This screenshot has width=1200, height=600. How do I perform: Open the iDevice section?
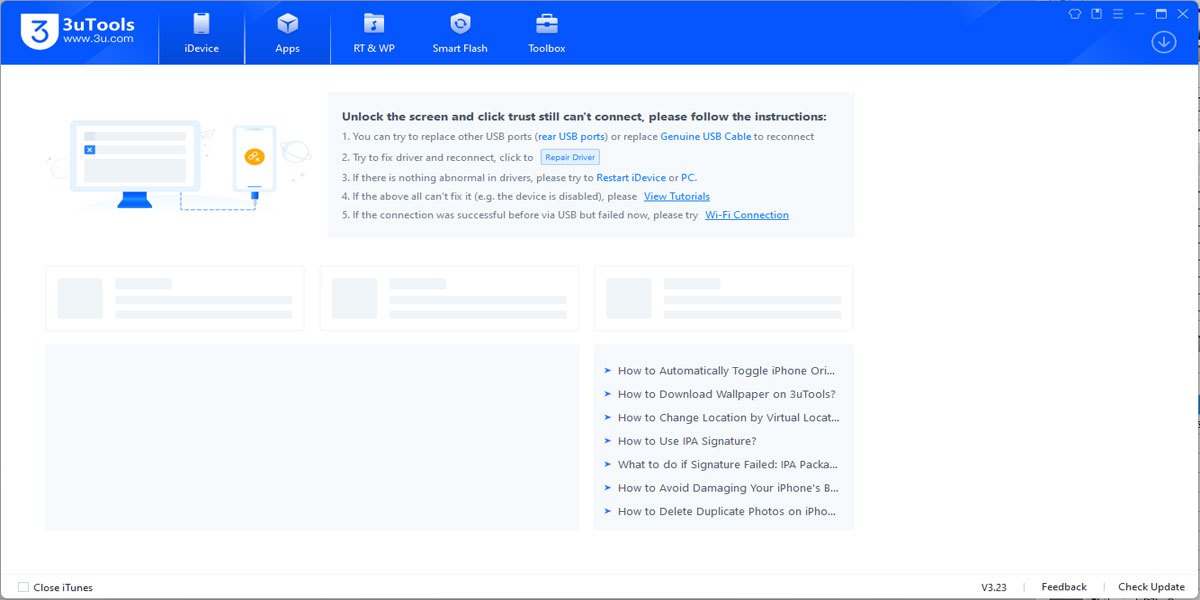tap(201, 33)
